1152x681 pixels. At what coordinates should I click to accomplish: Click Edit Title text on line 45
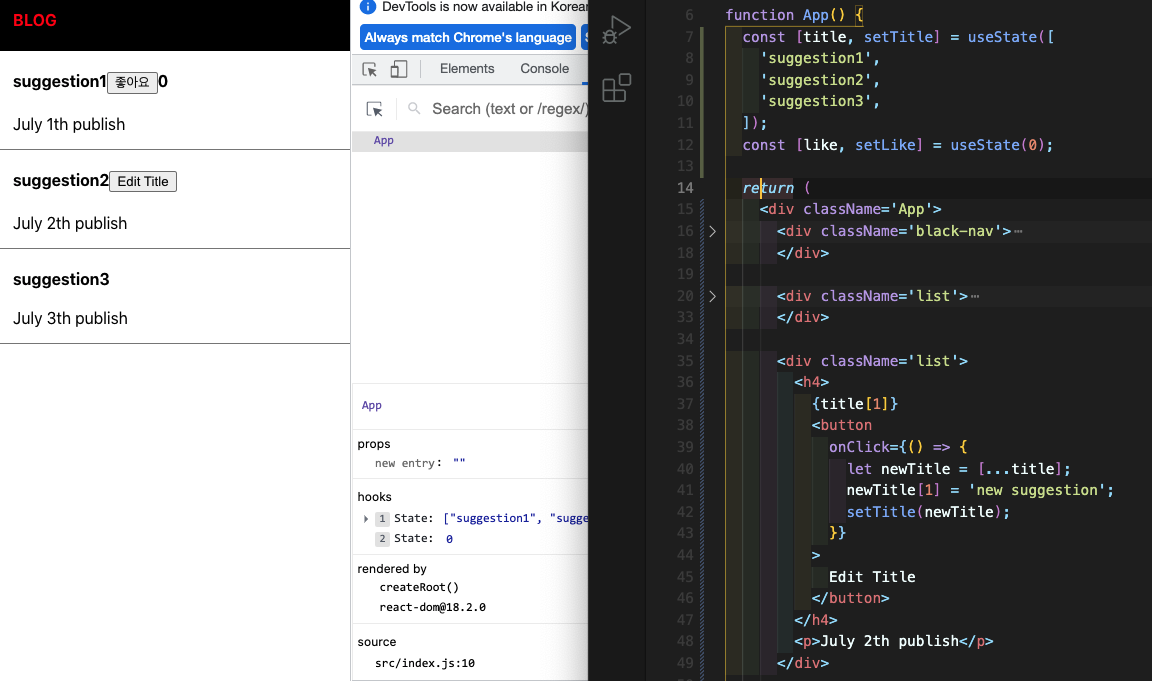point(872,577)
